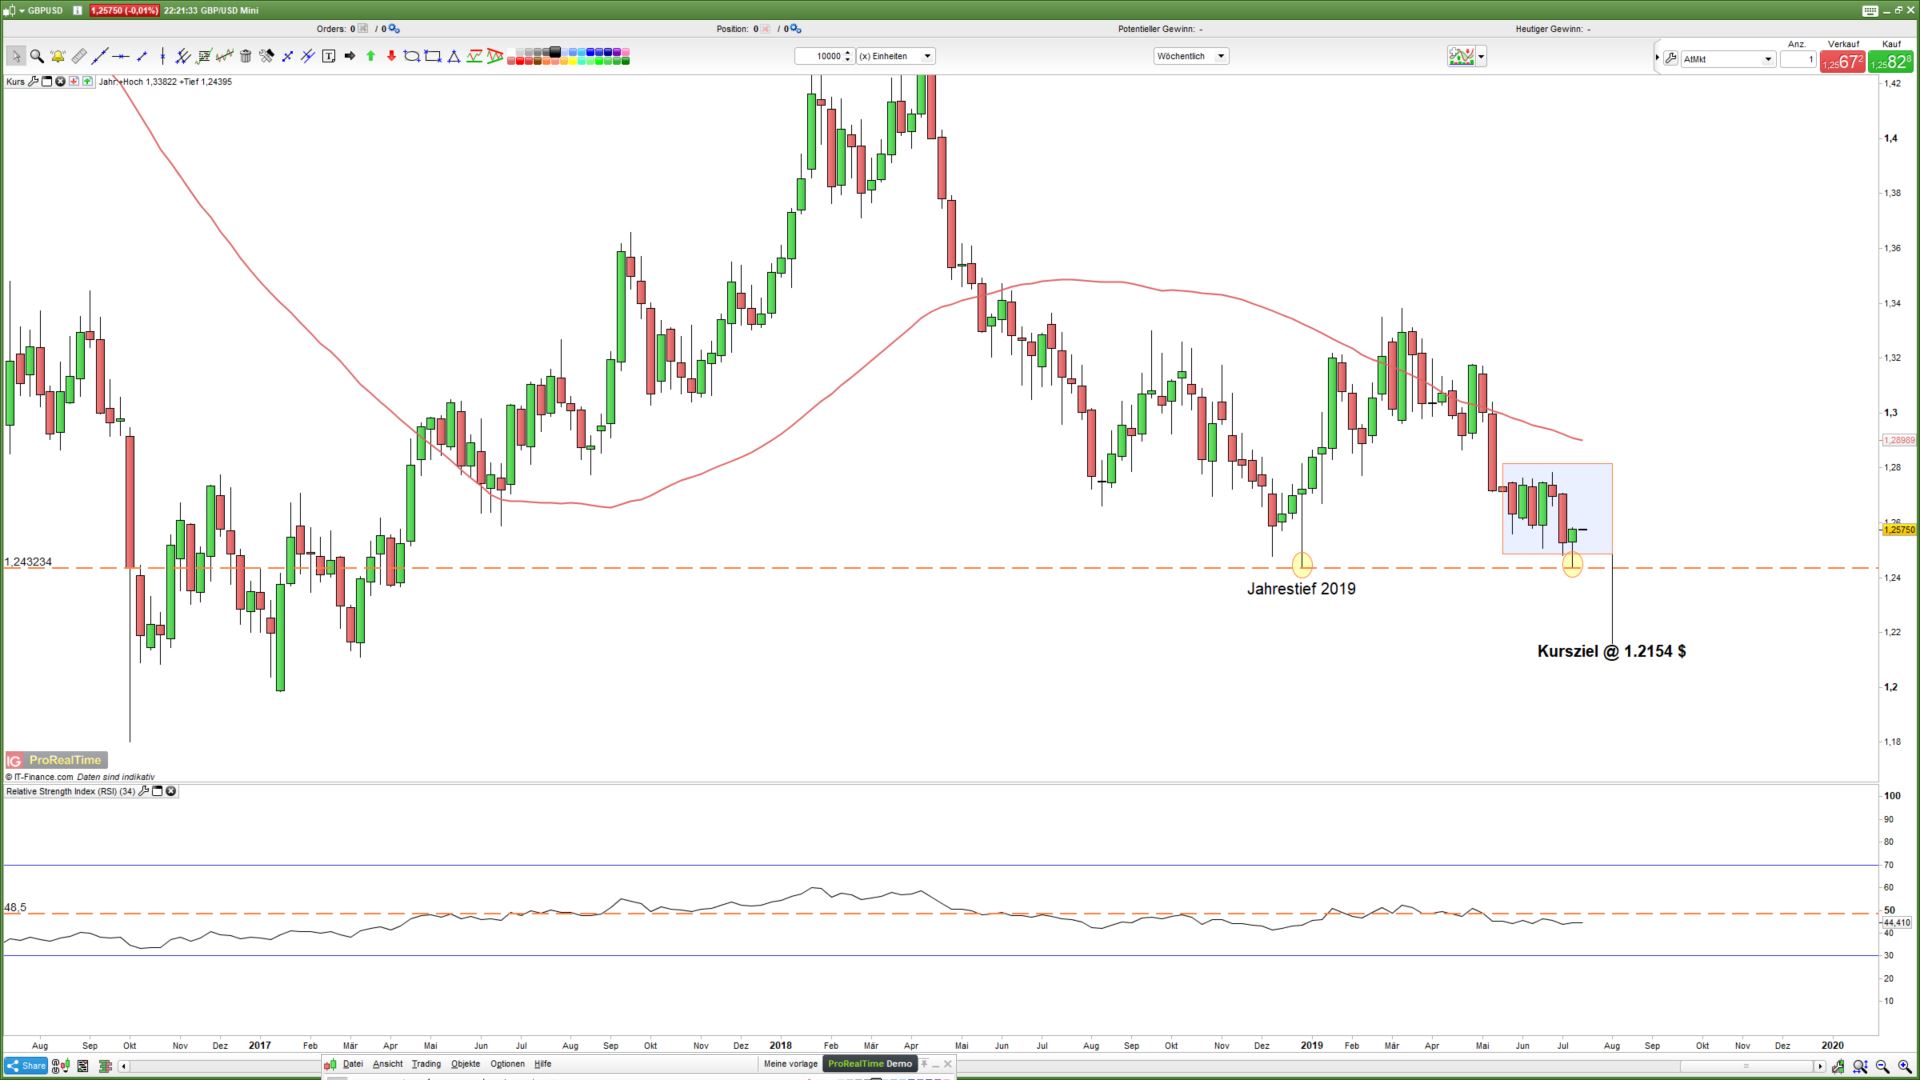Image resolution: width=1920 pixels, height=1080 pixels.
Task: Pick the ruler measurement tool
Action: point(79,56)
